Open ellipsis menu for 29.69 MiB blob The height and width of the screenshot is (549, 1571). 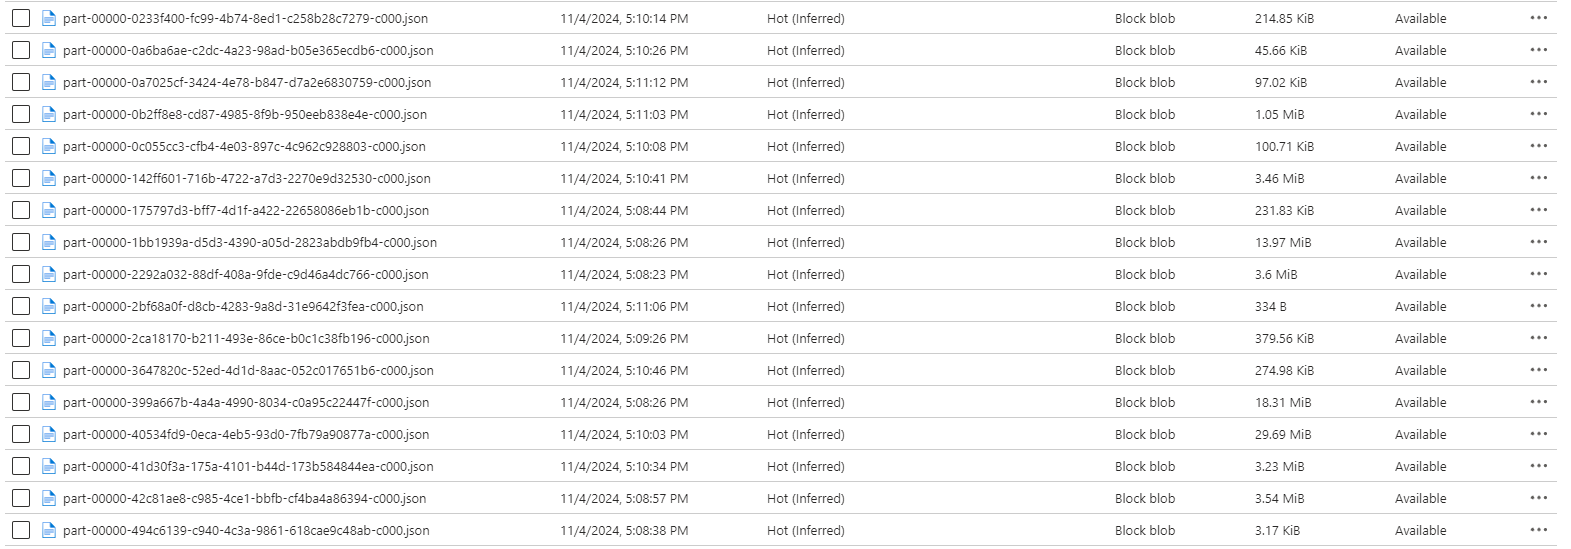1538,434
